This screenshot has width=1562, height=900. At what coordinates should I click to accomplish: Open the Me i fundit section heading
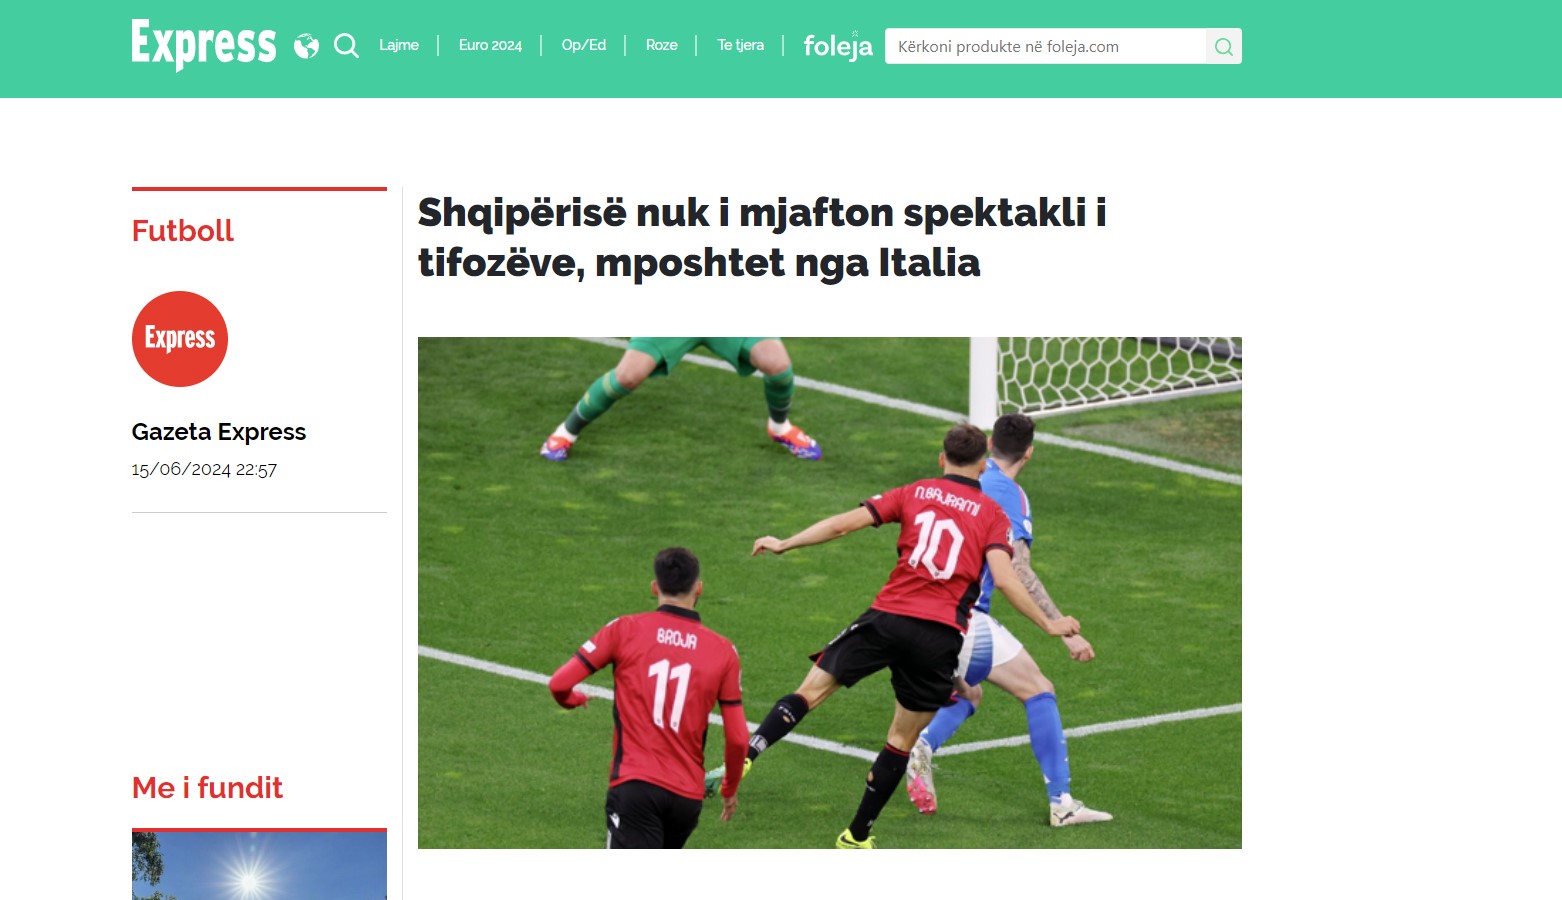pyautogui.click(x=208, y=788)
